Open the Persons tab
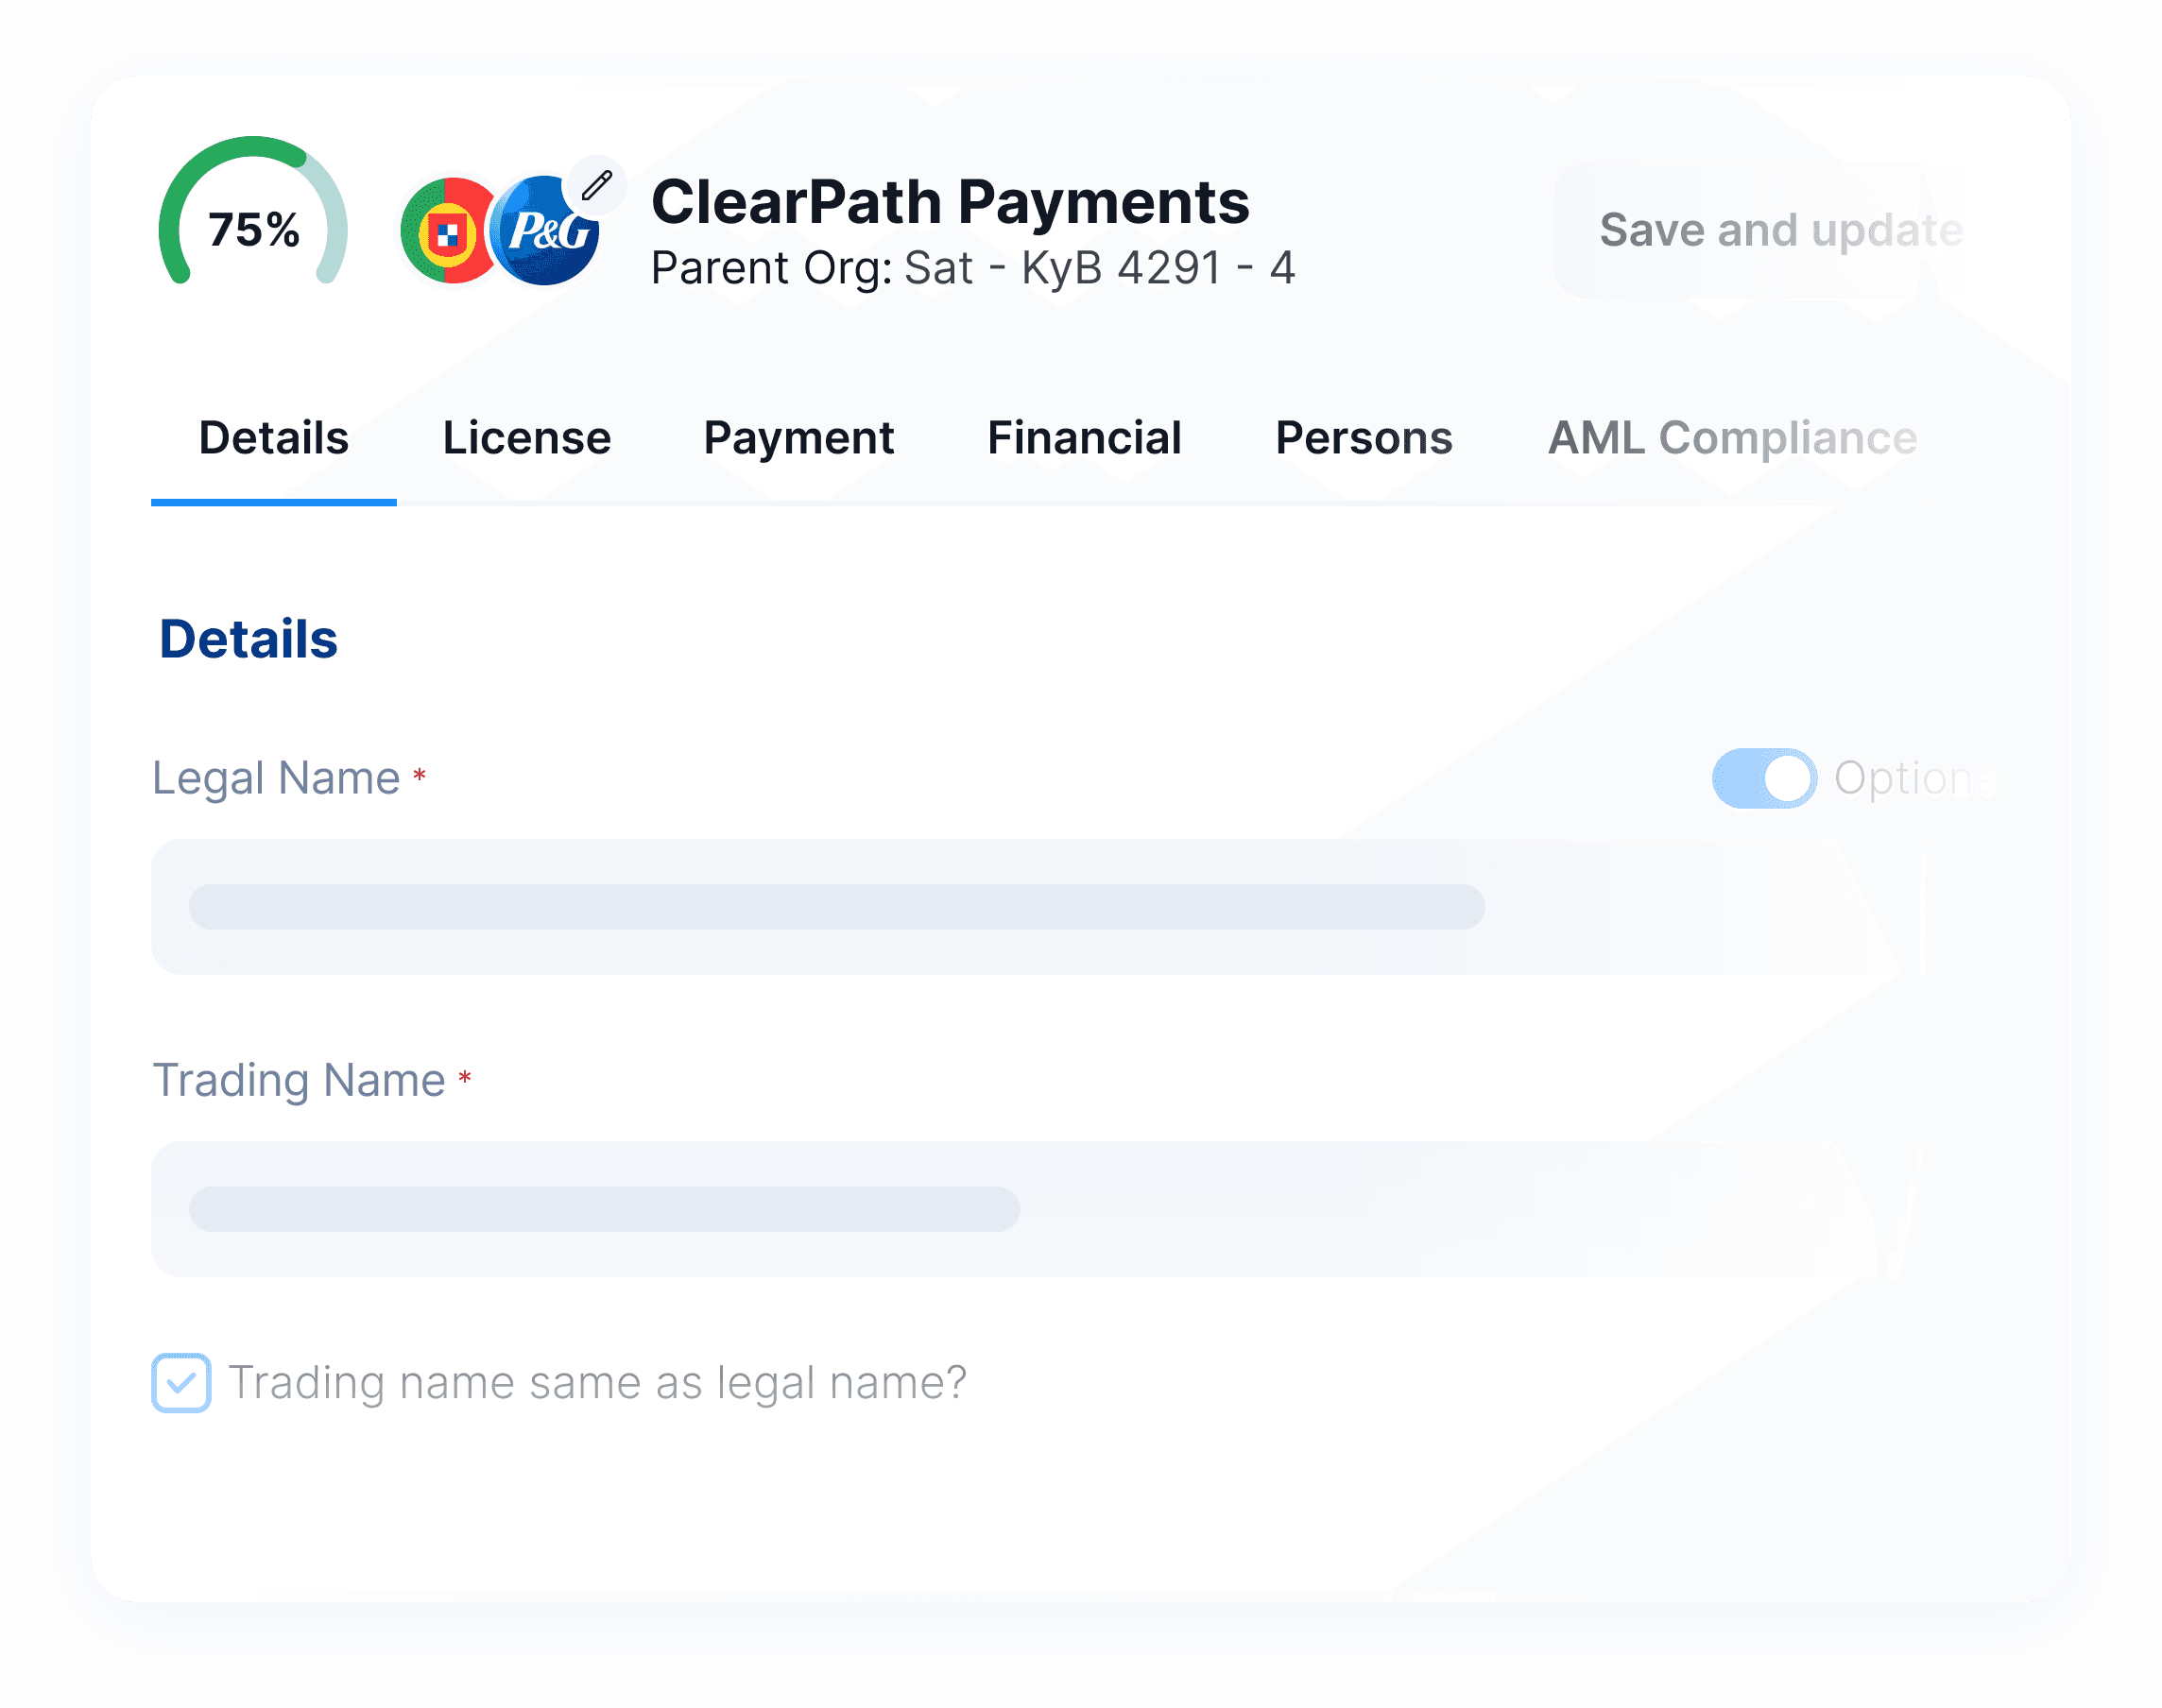This screenshot has height=1708, width=2162. (x=1363, y=438)
